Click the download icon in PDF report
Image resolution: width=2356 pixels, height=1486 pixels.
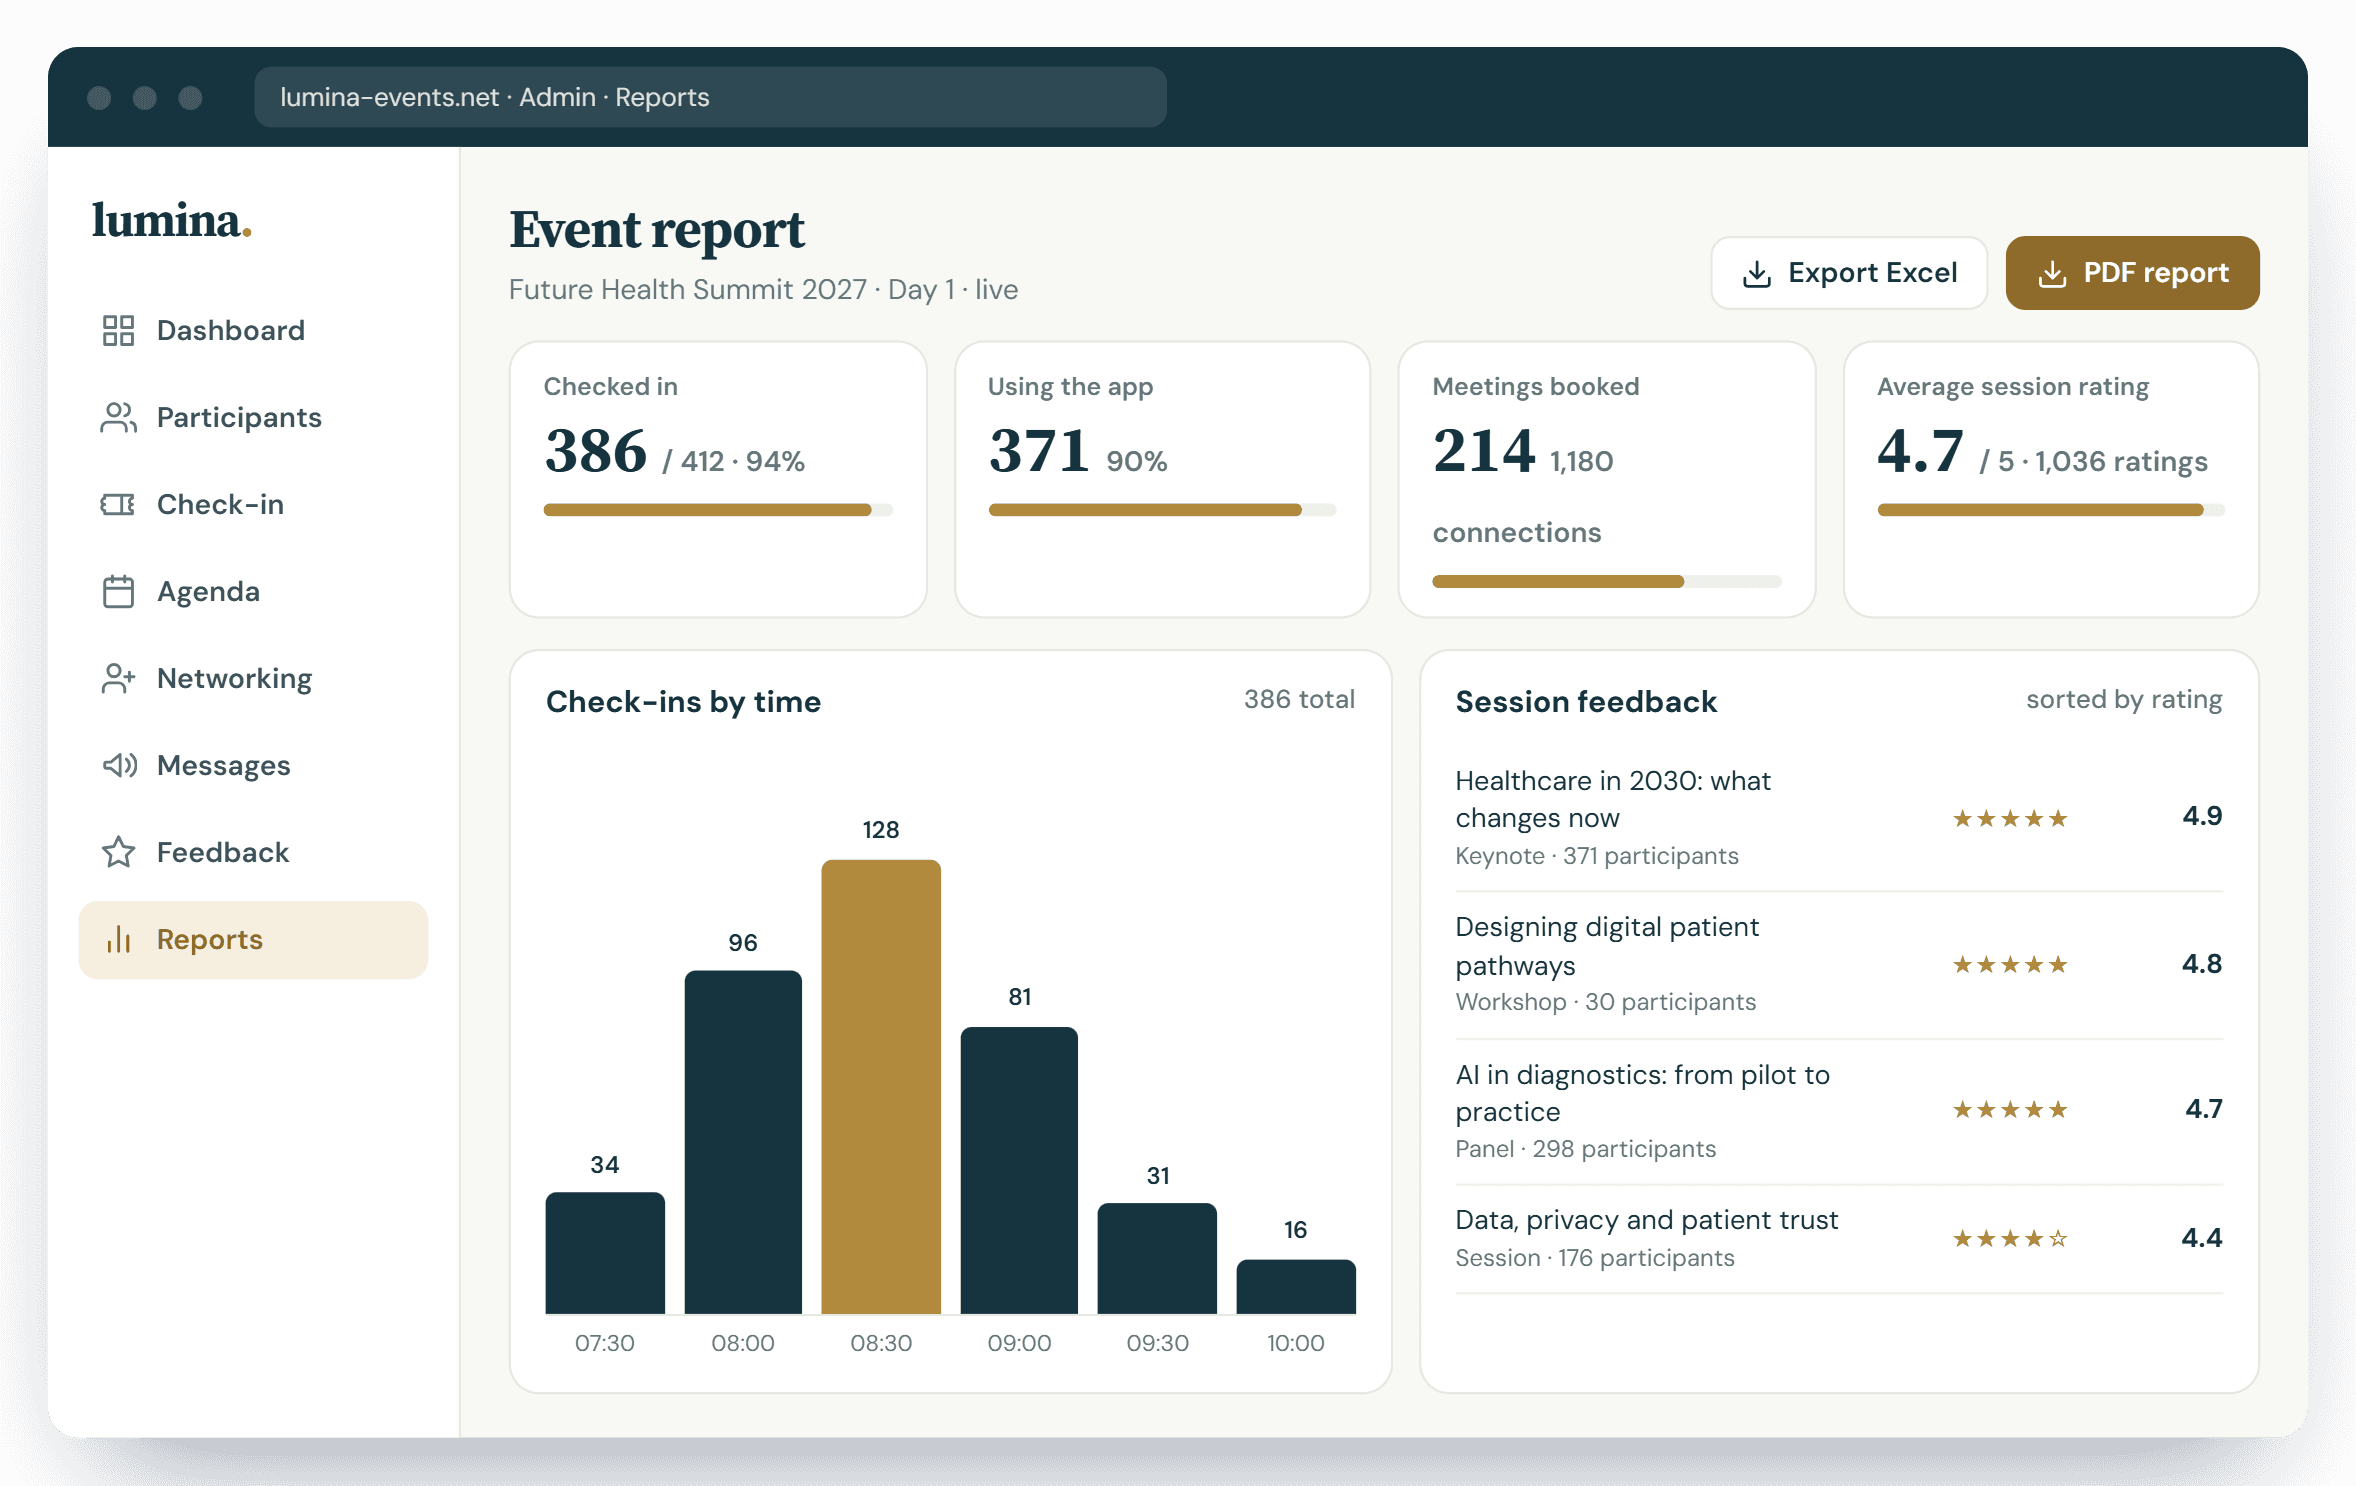tap(2052, 273)
